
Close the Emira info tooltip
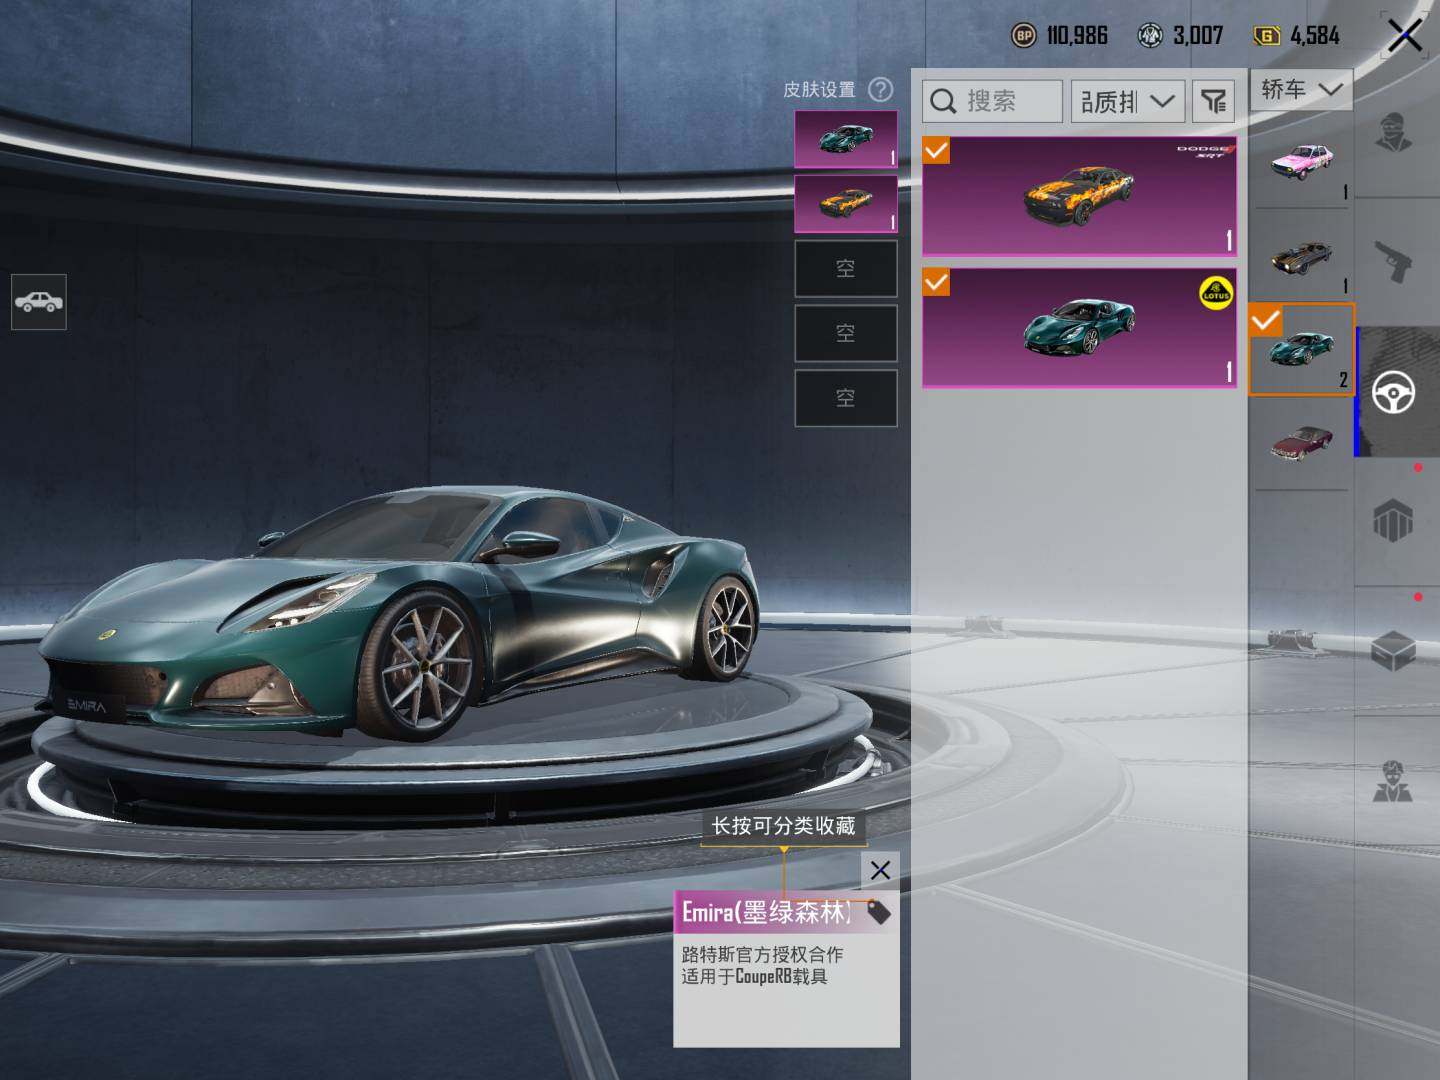[x=880, y=870]
